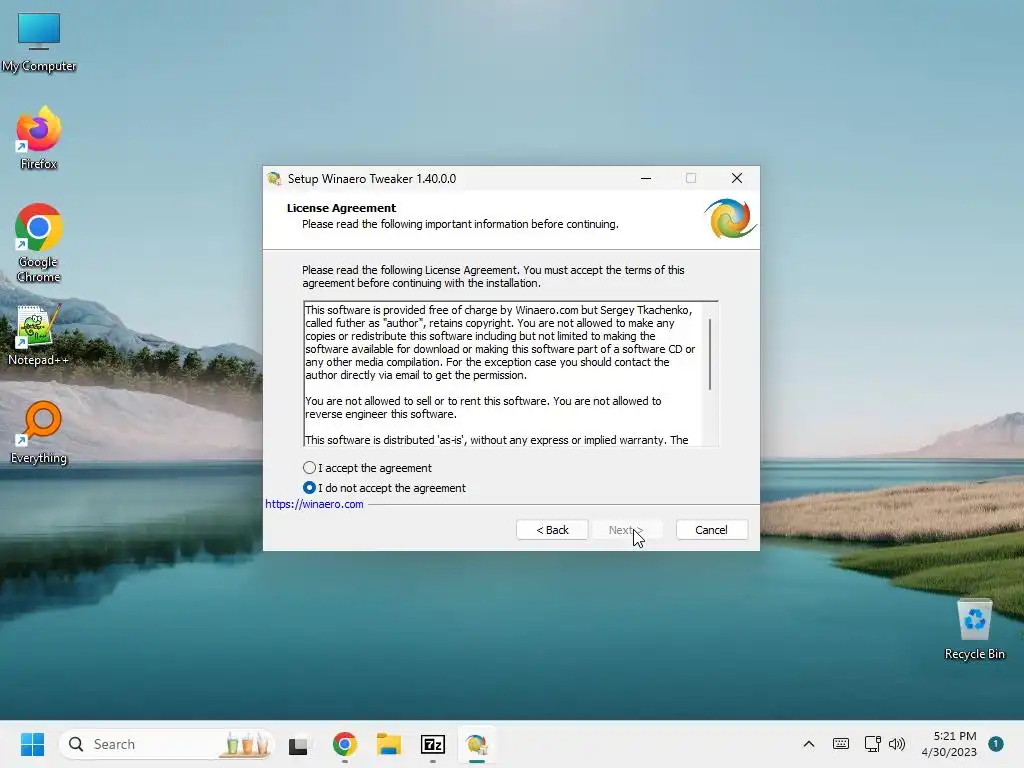1024x768 pixels.
Task: Select the Everything search desktop shortcut
Action: [x=39, y=432]
